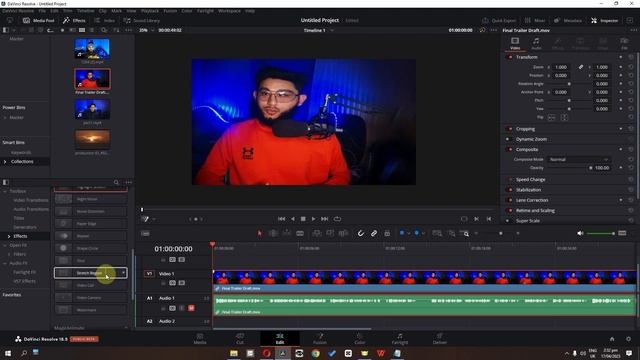
Task: Jump to last frame transport icon
Action: (x=324, y=219)
